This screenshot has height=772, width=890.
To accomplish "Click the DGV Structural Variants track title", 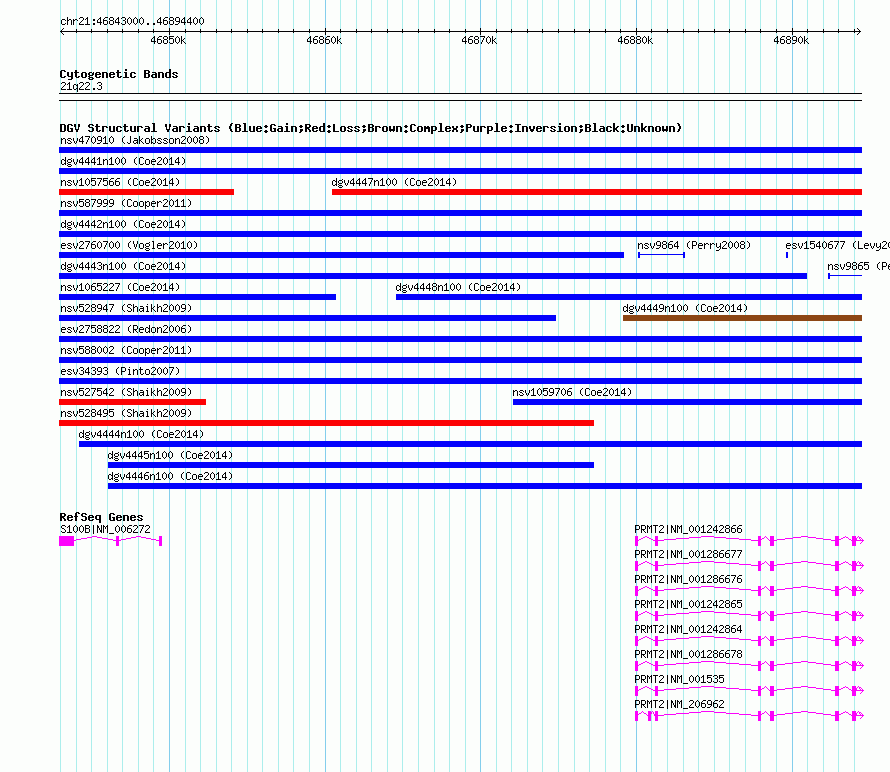I will (370, 128).
